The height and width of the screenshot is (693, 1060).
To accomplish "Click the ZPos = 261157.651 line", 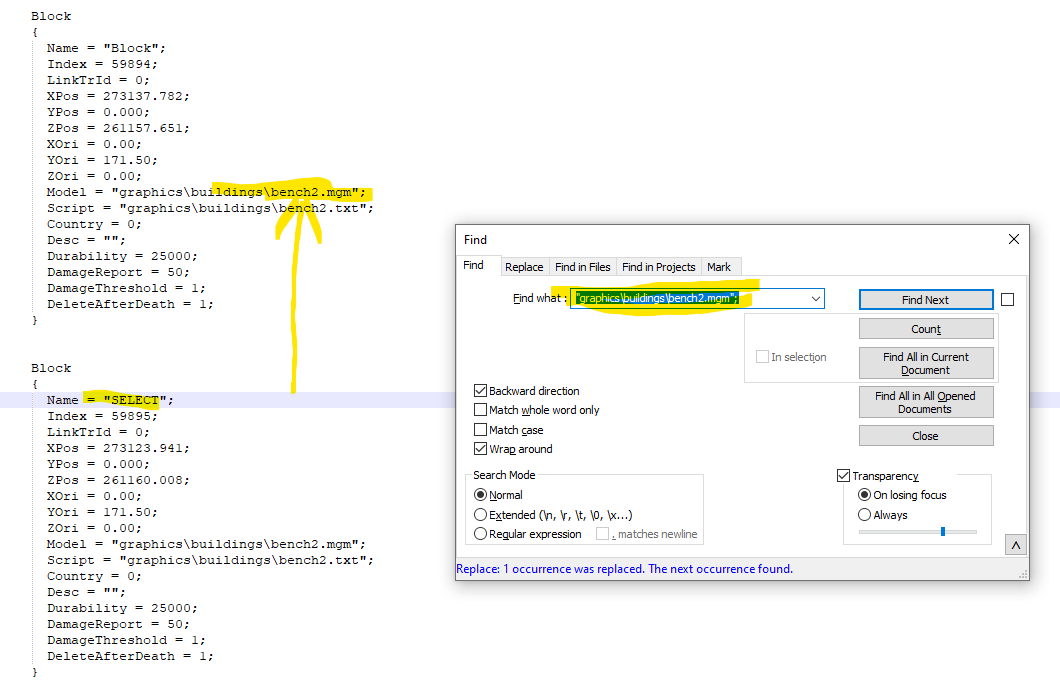I will (118, 128).
